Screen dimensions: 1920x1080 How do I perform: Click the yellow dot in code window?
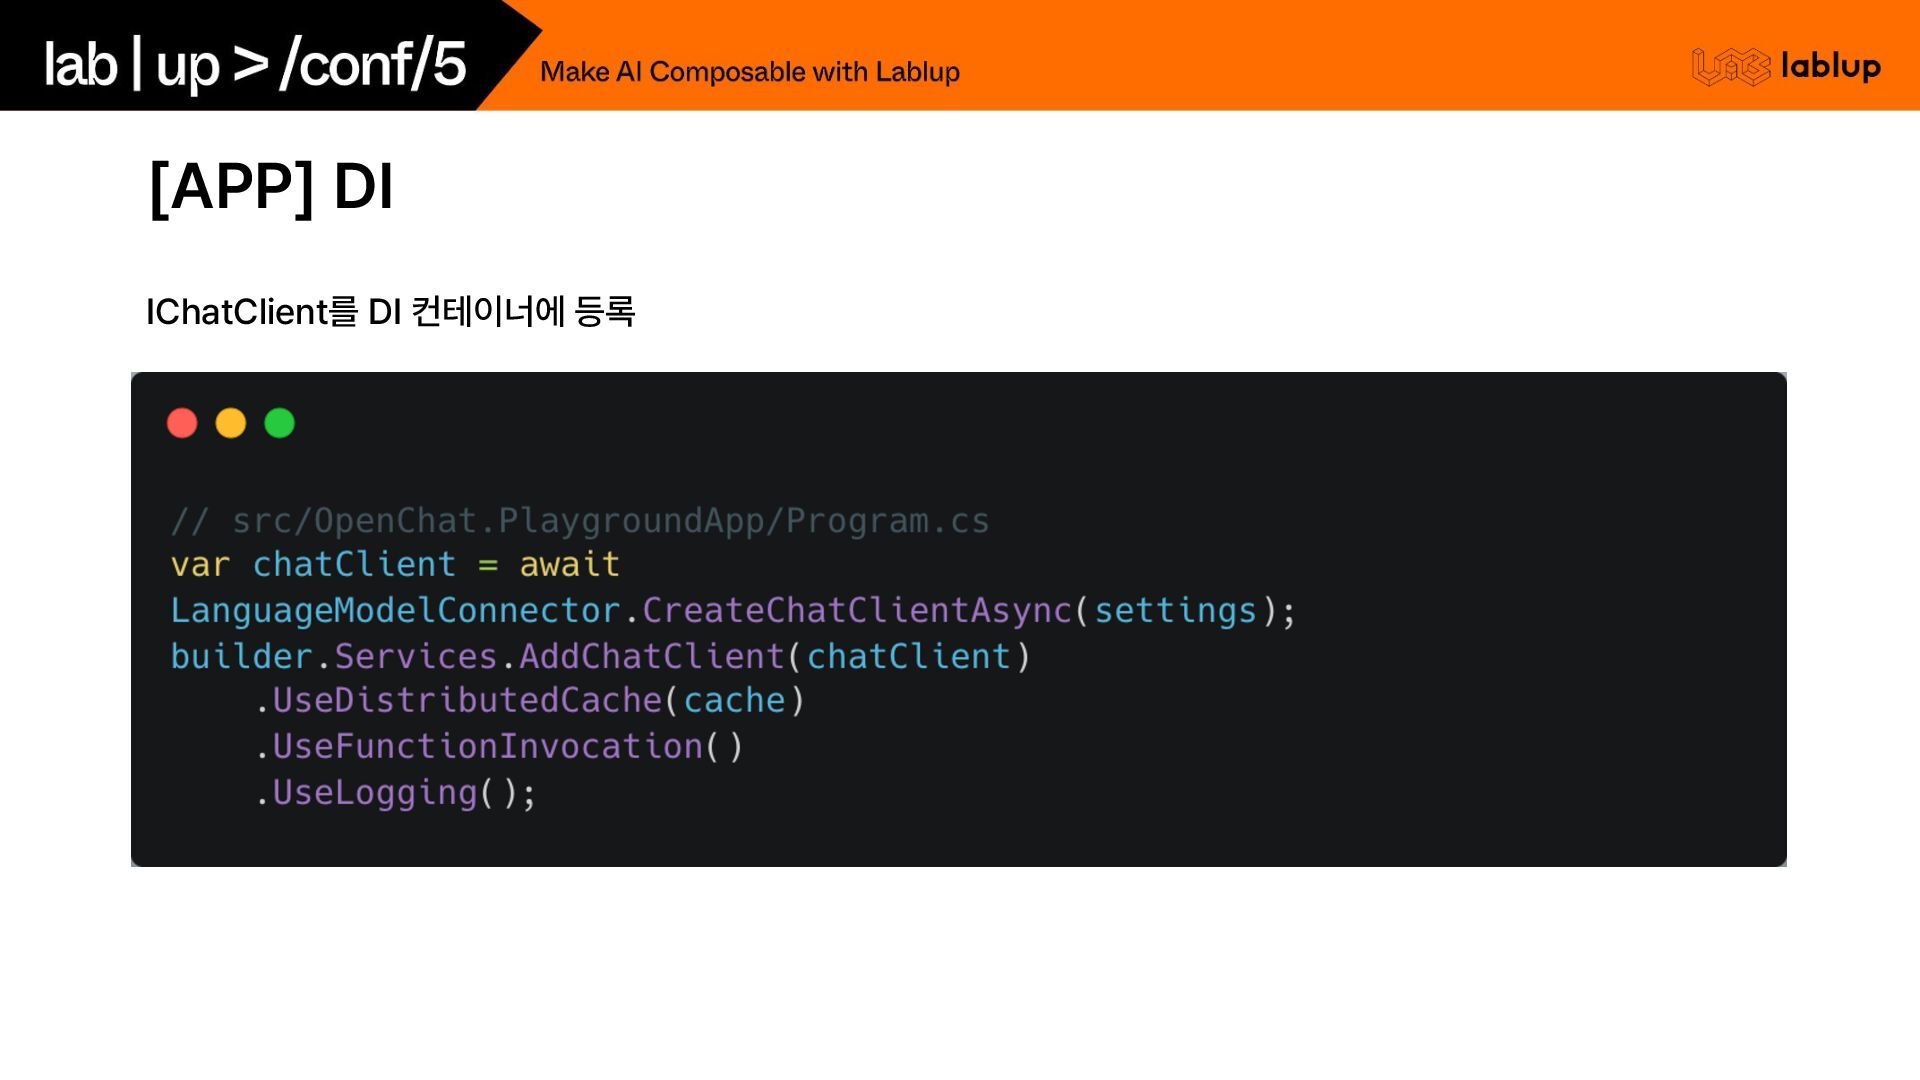[231, 423]
